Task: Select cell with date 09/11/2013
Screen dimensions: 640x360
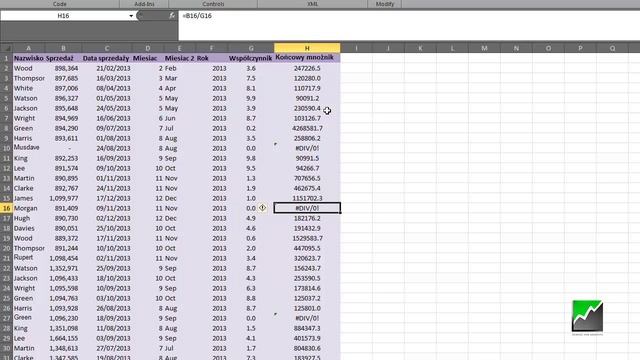Action: click(107, 208)
